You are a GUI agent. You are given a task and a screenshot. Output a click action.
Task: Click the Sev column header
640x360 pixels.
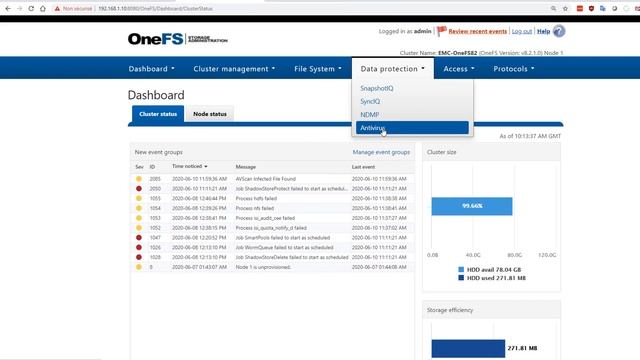139,167
